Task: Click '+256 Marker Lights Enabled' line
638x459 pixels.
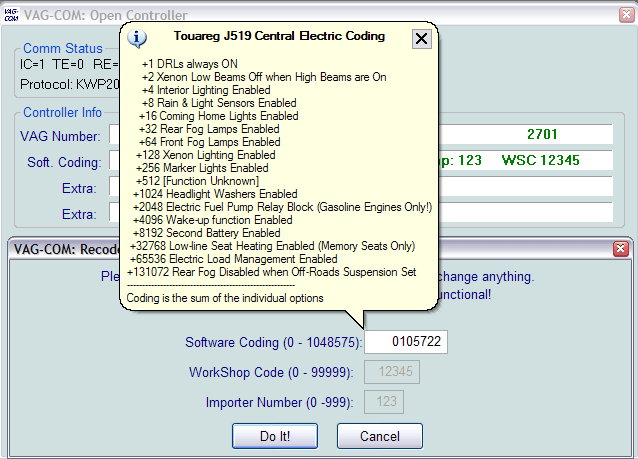Action: pyautogui.click(x=202, y=168)
